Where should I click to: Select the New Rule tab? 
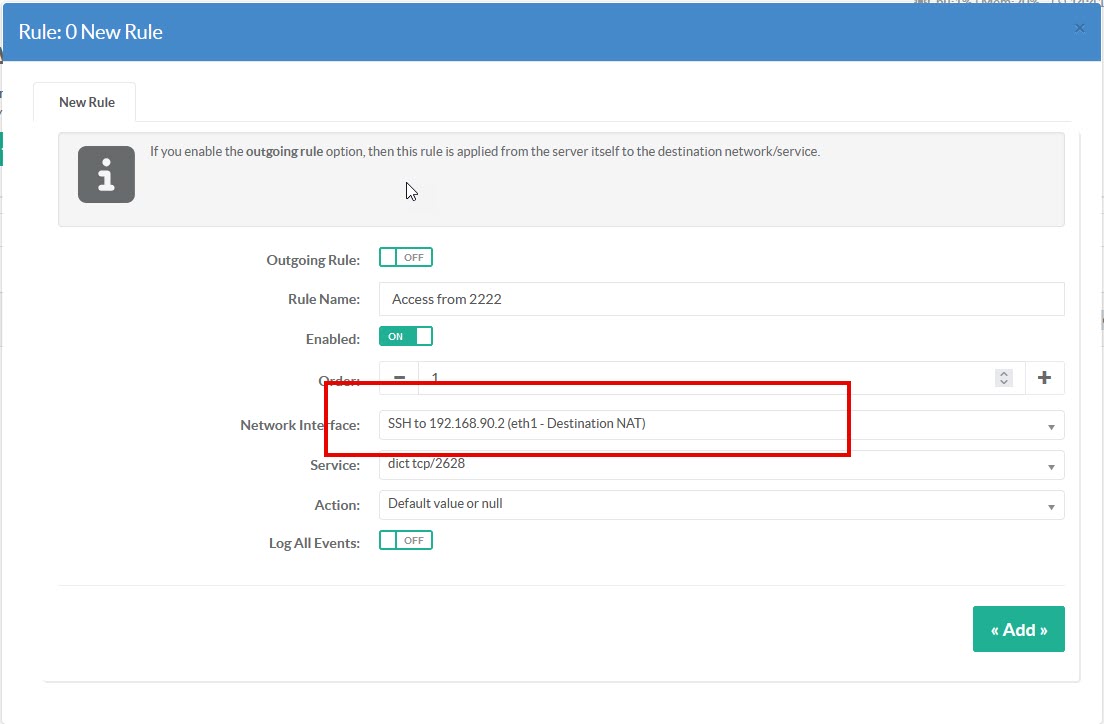click(x=86, y=102)
